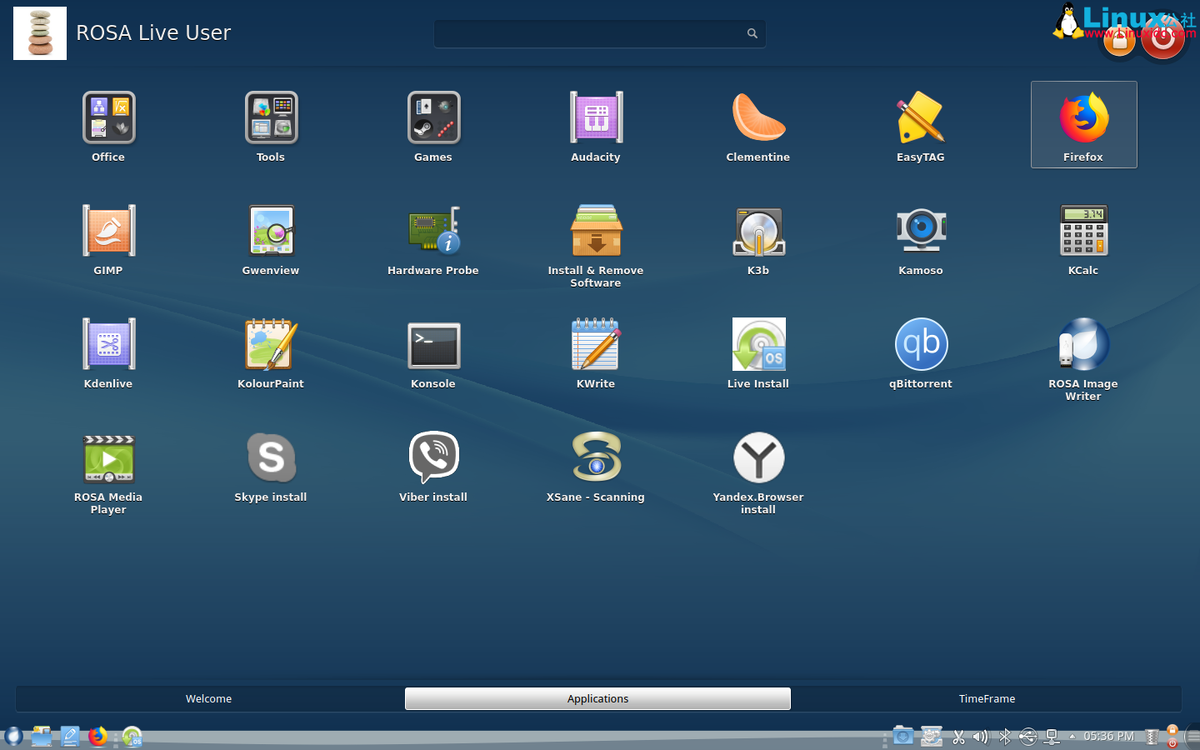Open the ROSA launcher in the taskbar

click(x=13, y=737)
